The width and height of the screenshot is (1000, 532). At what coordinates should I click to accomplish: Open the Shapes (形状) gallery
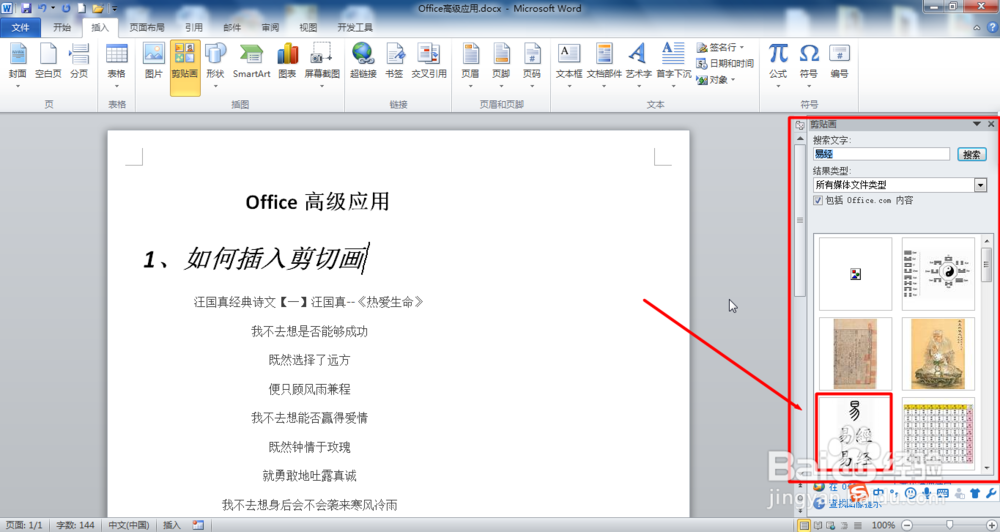coord(216,64)
